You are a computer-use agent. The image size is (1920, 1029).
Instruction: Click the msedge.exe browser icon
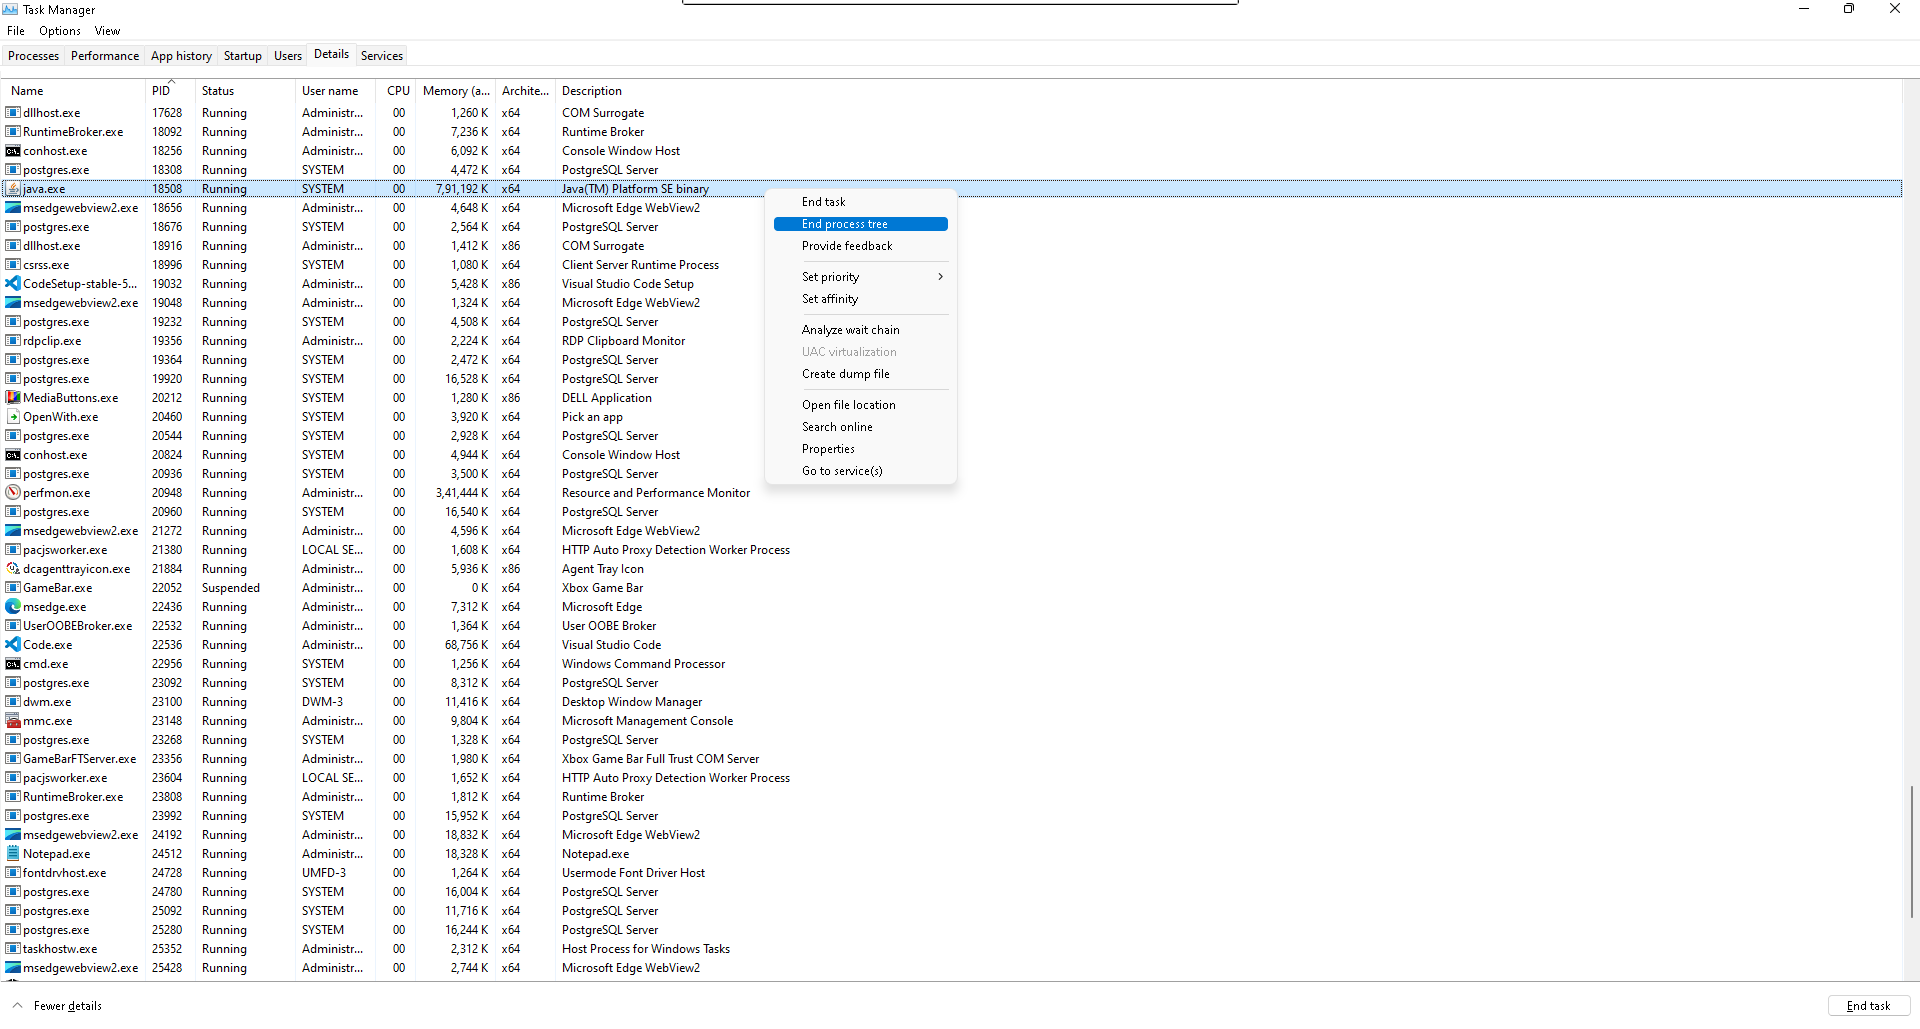coord(13,607)
